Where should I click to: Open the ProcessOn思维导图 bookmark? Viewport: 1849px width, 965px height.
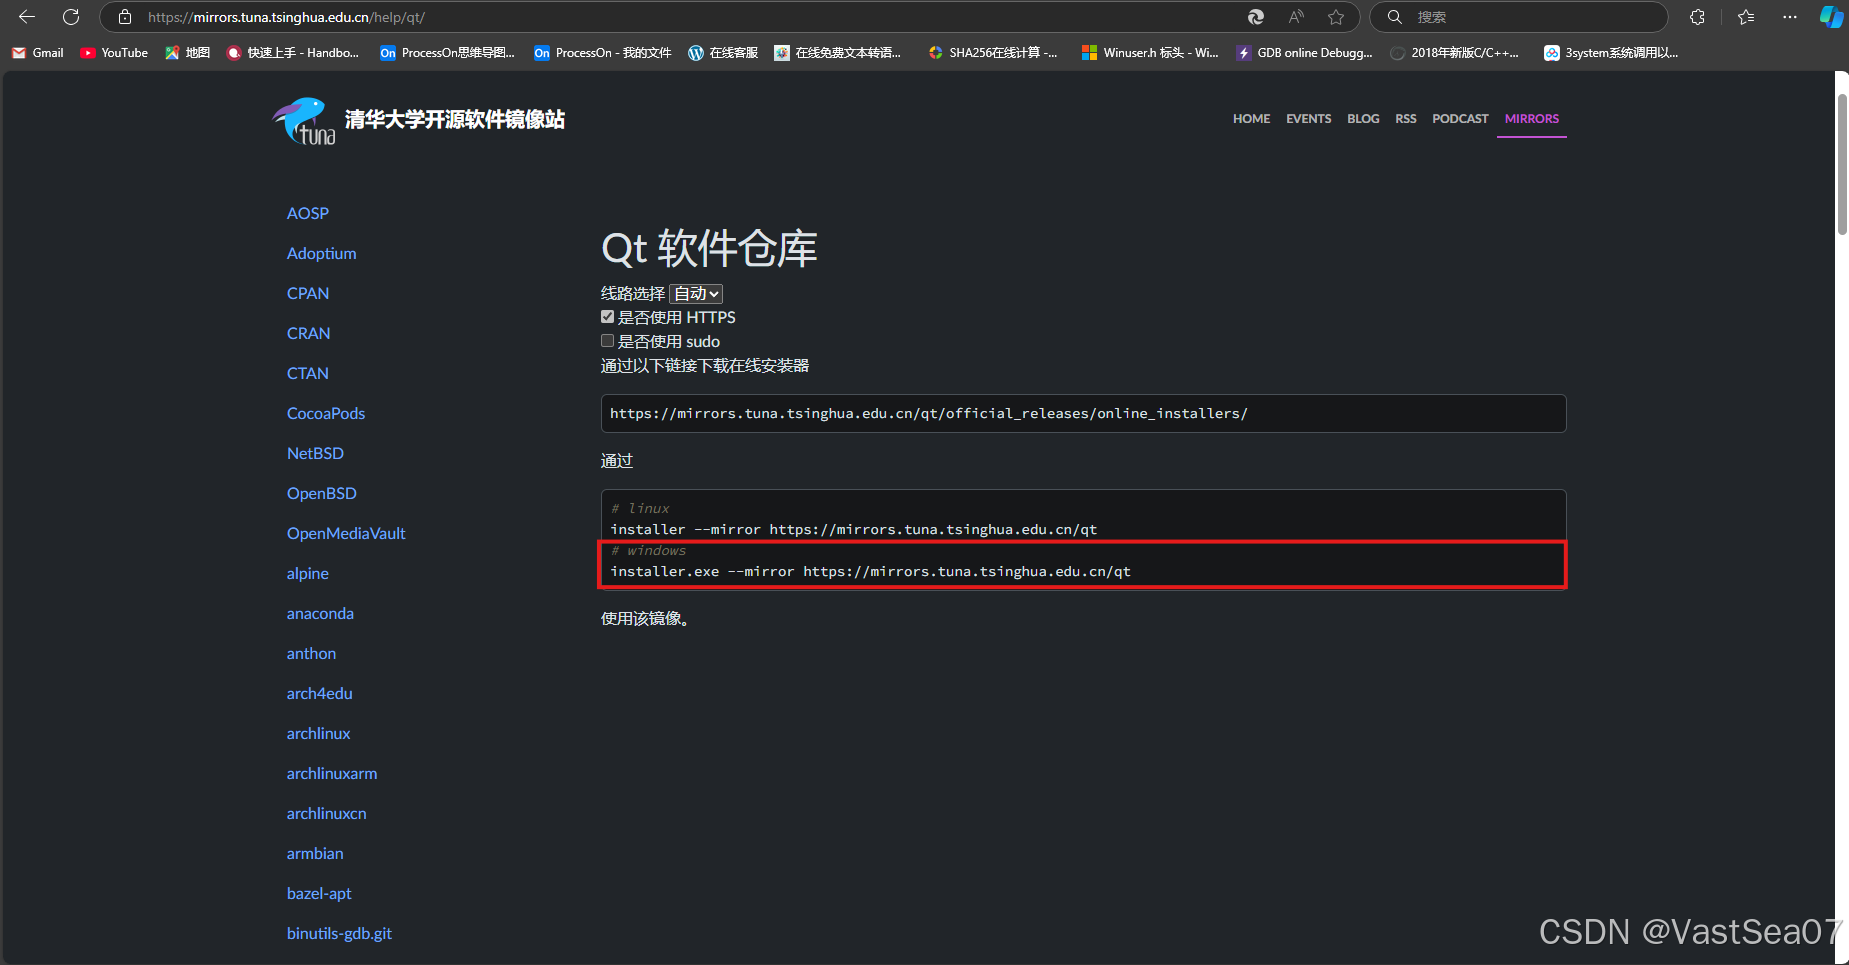click(x=448, y=53)
